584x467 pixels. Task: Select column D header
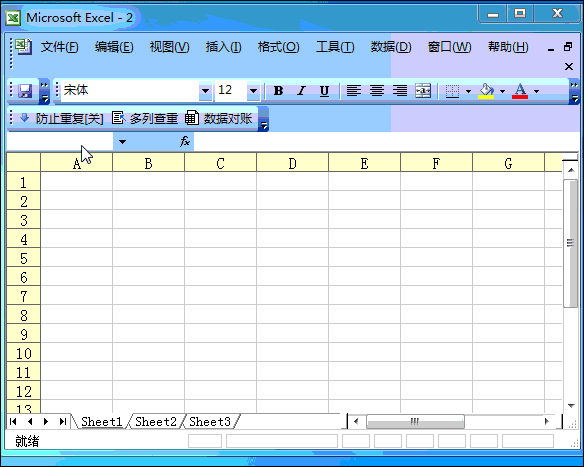pos(292,163)
